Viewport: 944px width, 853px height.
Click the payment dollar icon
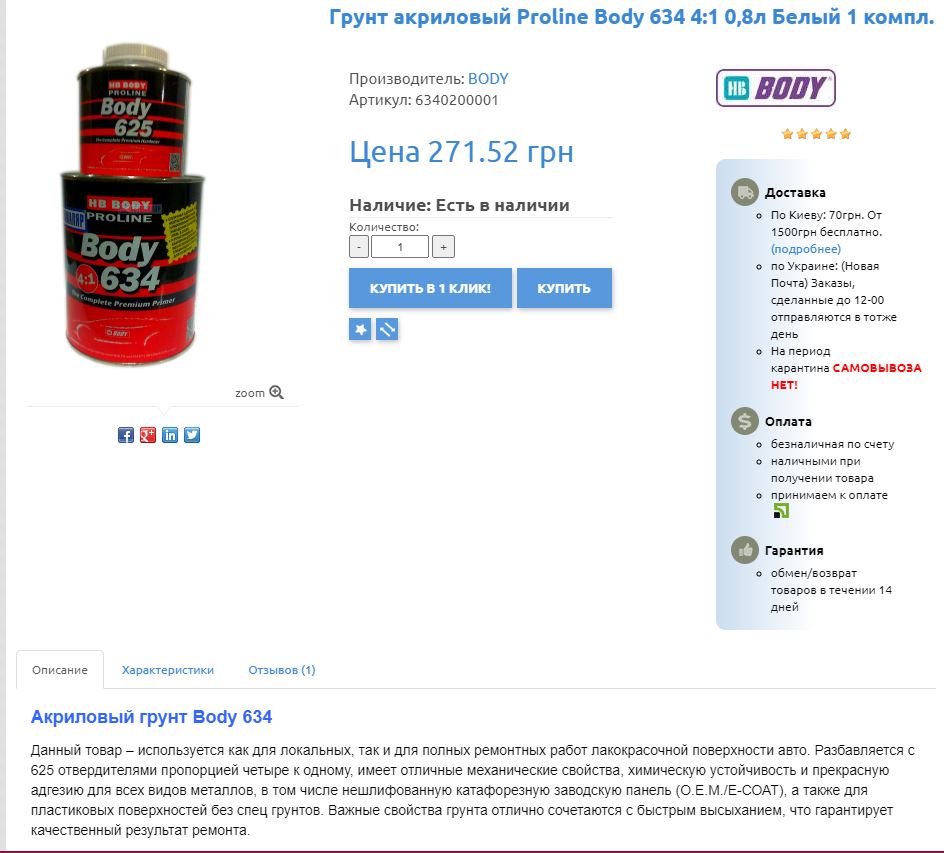(x=745, y=421)
